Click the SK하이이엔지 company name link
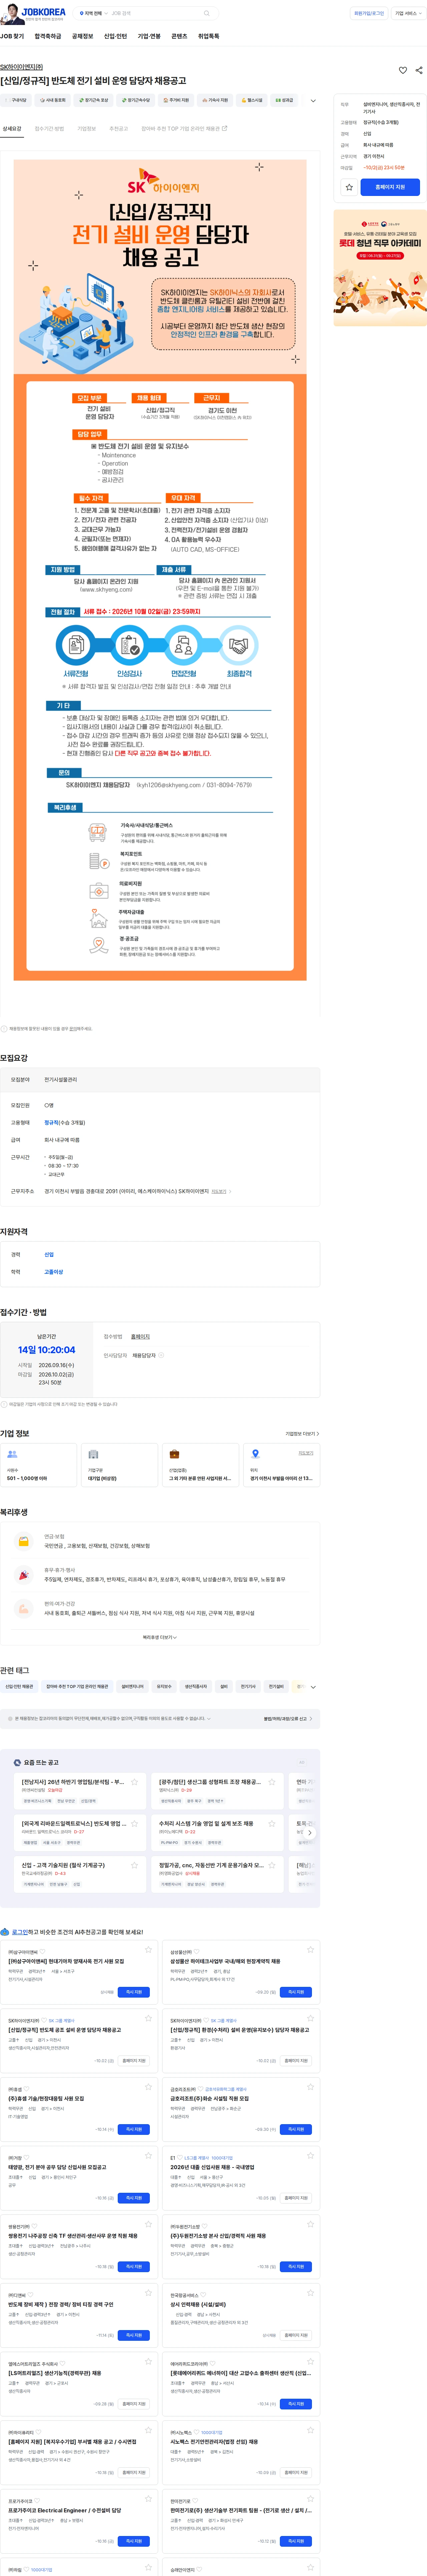The width and height of the screenshot is (427, 2576). pos(21,67)
